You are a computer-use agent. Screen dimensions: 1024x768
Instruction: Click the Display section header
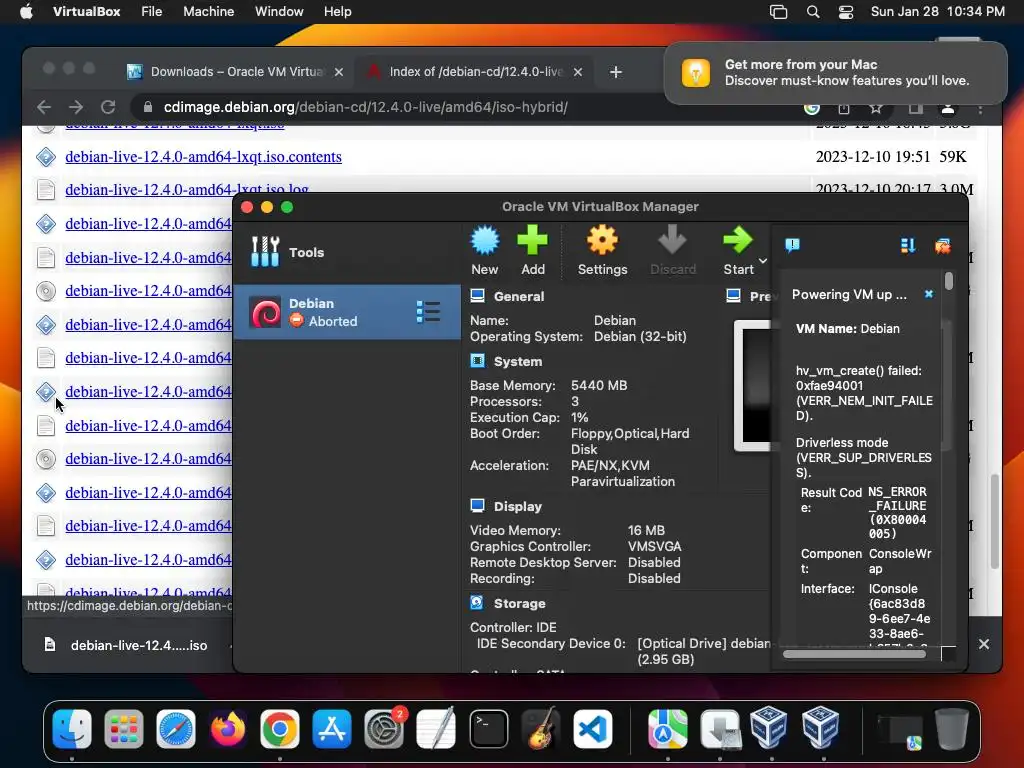pos(518,507)
